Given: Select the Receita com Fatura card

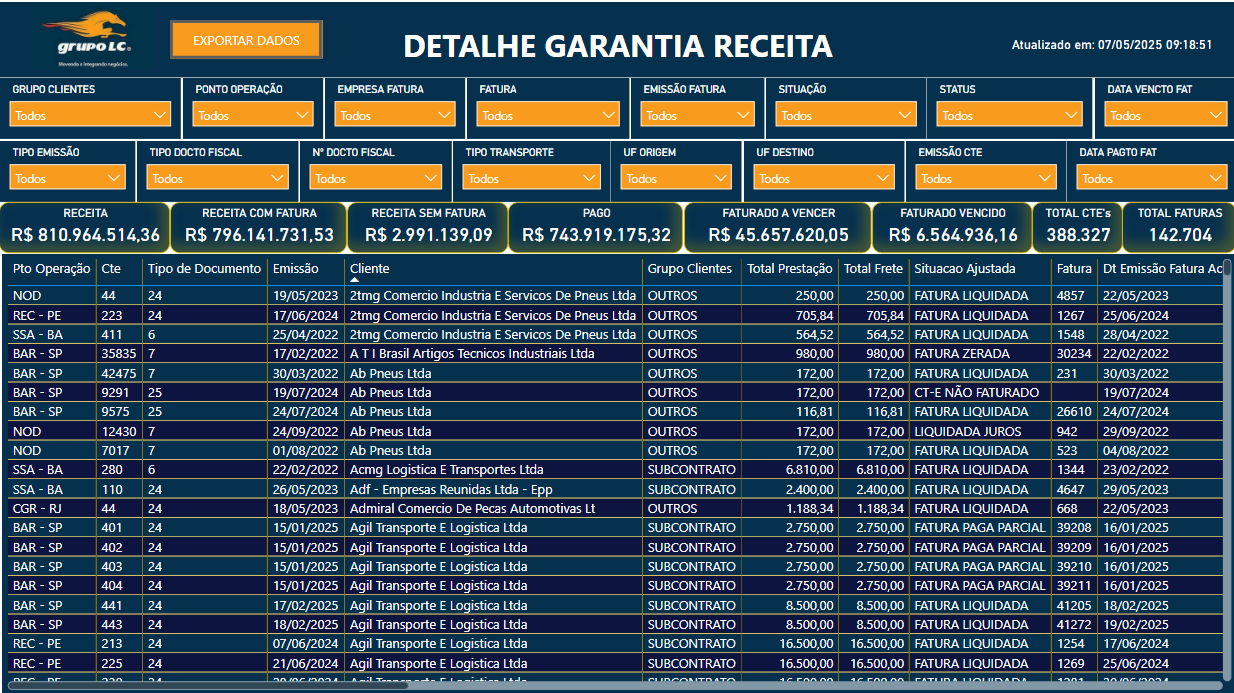Looking at the screenshot, I should pyautogui.click(x=259, y=227).
